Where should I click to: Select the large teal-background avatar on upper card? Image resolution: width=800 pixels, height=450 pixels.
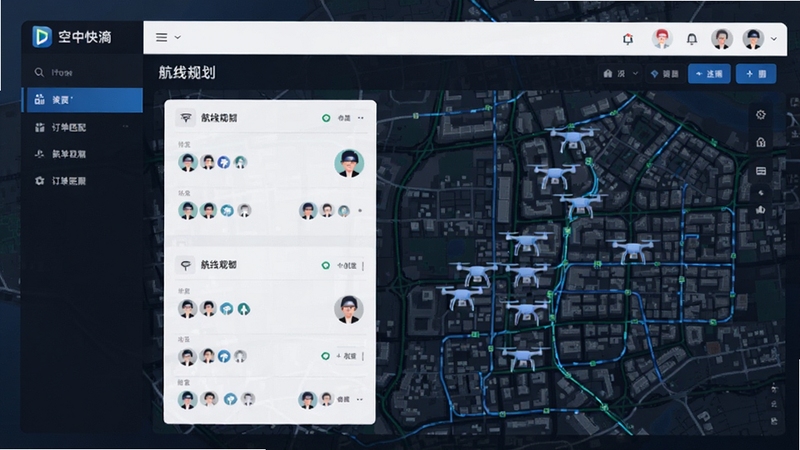[349, 163]
